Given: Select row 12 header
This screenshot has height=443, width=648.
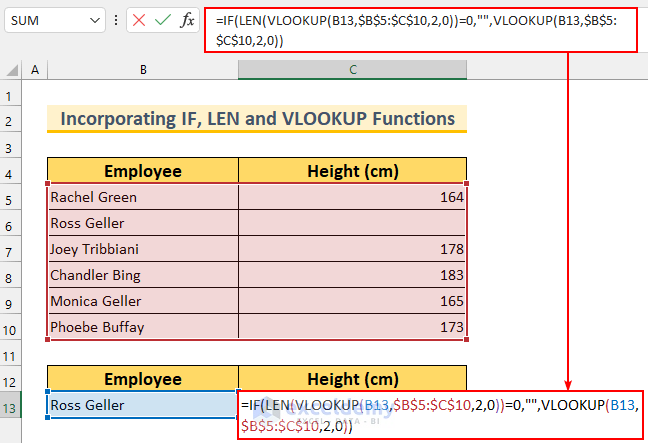Looking at the screenshot, I should [x=10, y=379].
